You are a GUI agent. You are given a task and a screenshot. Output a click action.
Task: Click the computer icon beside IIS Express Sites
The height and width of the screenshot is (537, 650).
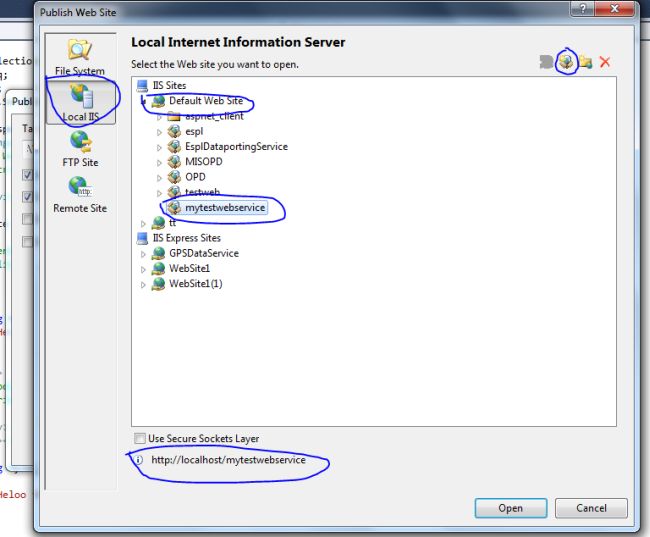142,238
